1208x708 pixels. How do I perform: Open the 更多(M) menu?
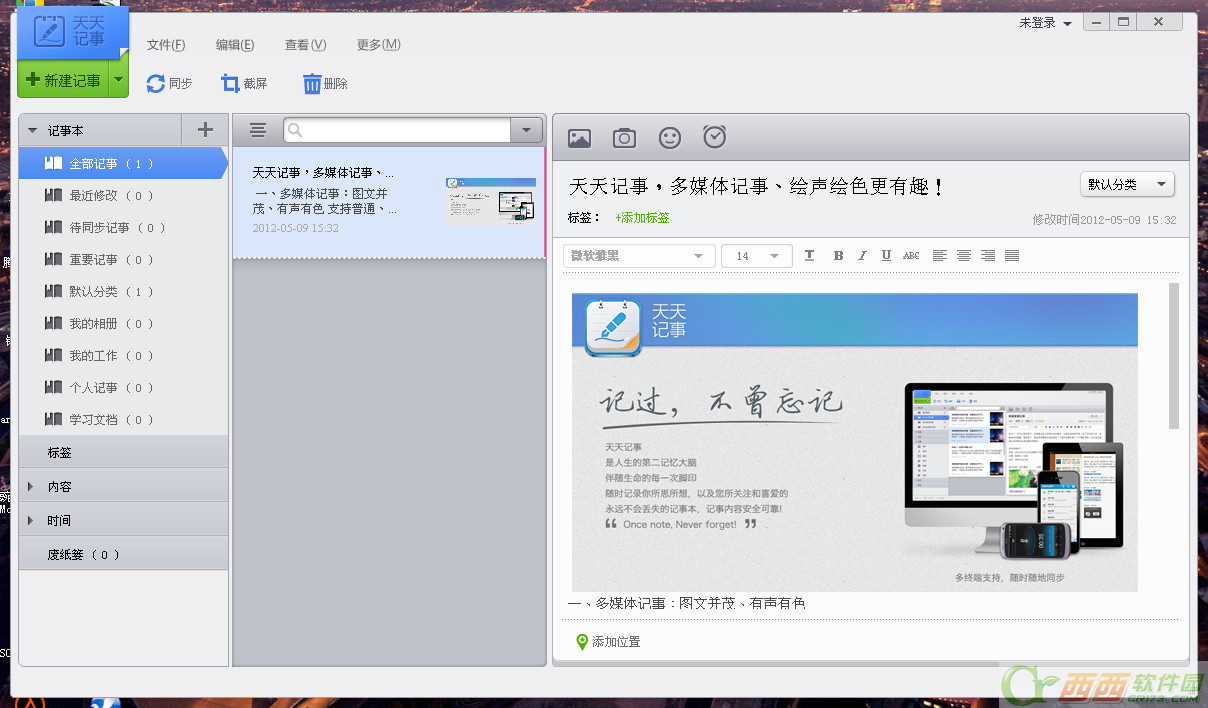(378, 45)
